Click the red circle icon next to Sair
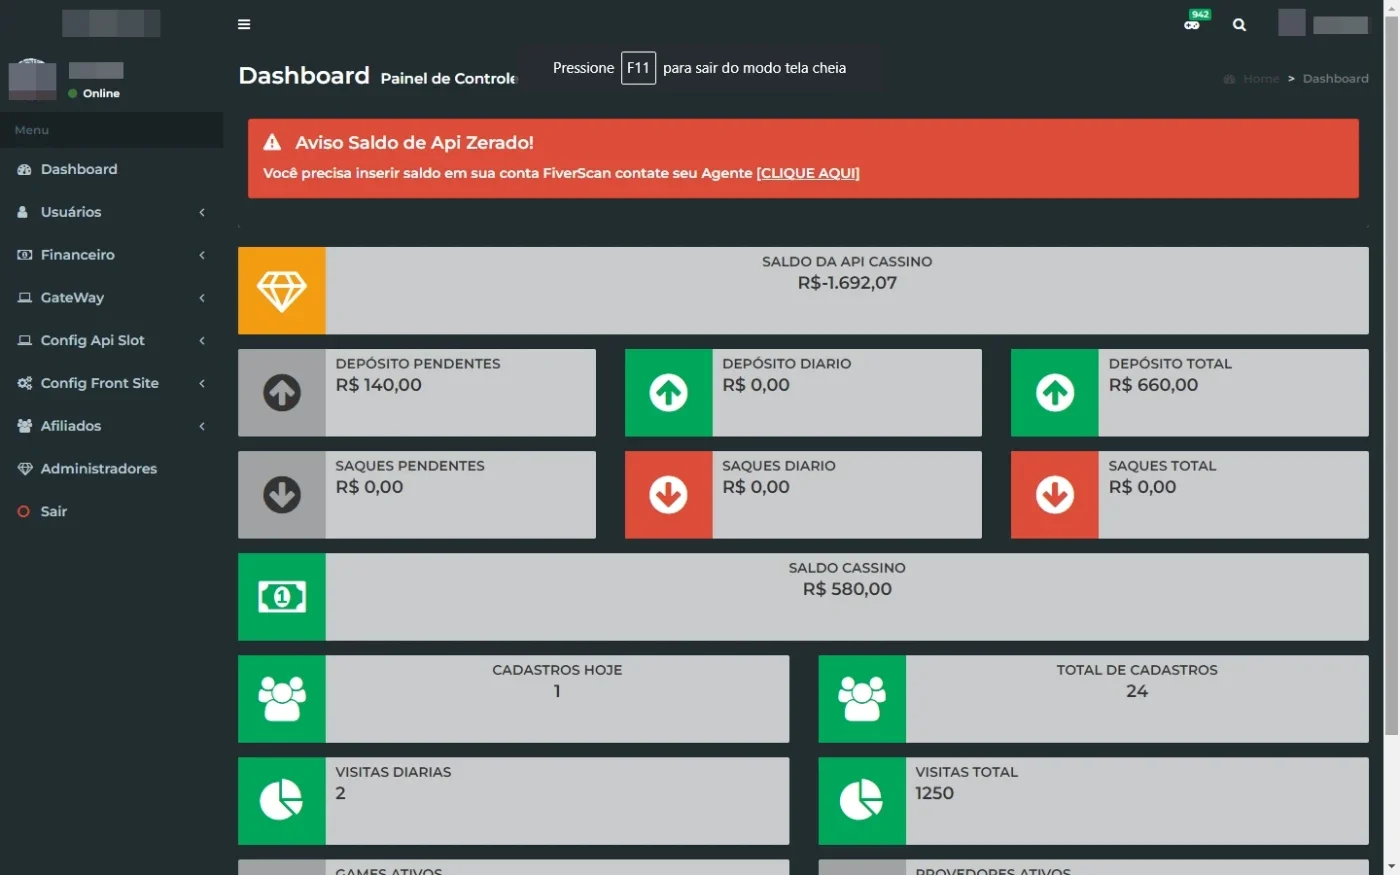The image size is (1400, 875). 24,512
